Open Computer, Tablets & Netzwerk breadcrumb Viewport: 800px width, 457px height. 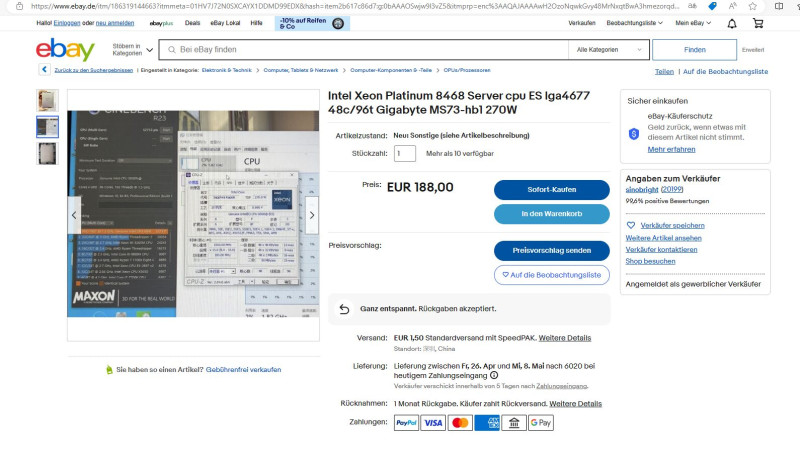pyautogui.click(x=301, y=70)
